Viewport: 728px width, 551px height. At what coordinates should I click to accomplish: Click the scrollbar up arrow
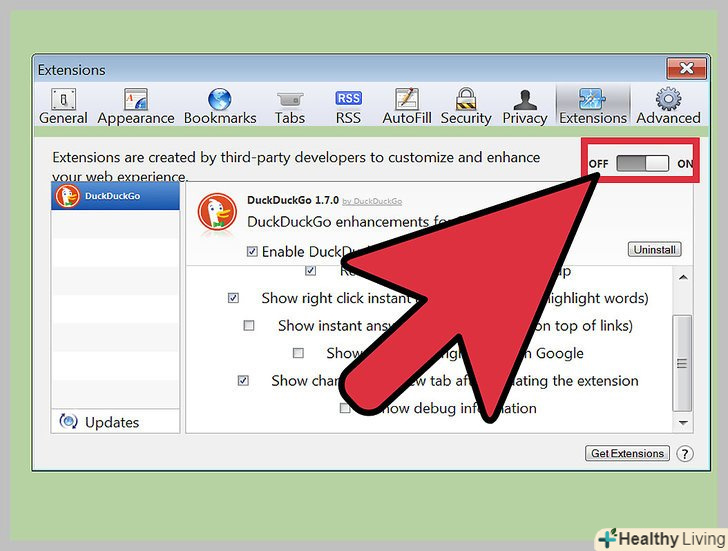coord(683,278)
